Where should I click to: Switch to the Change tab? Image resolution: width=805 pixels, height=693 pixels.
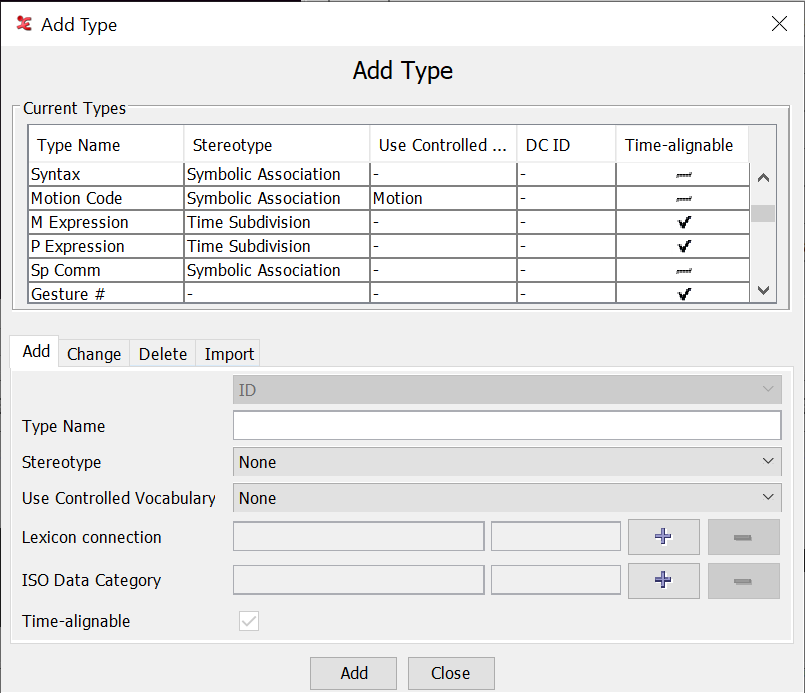[94, 354]
